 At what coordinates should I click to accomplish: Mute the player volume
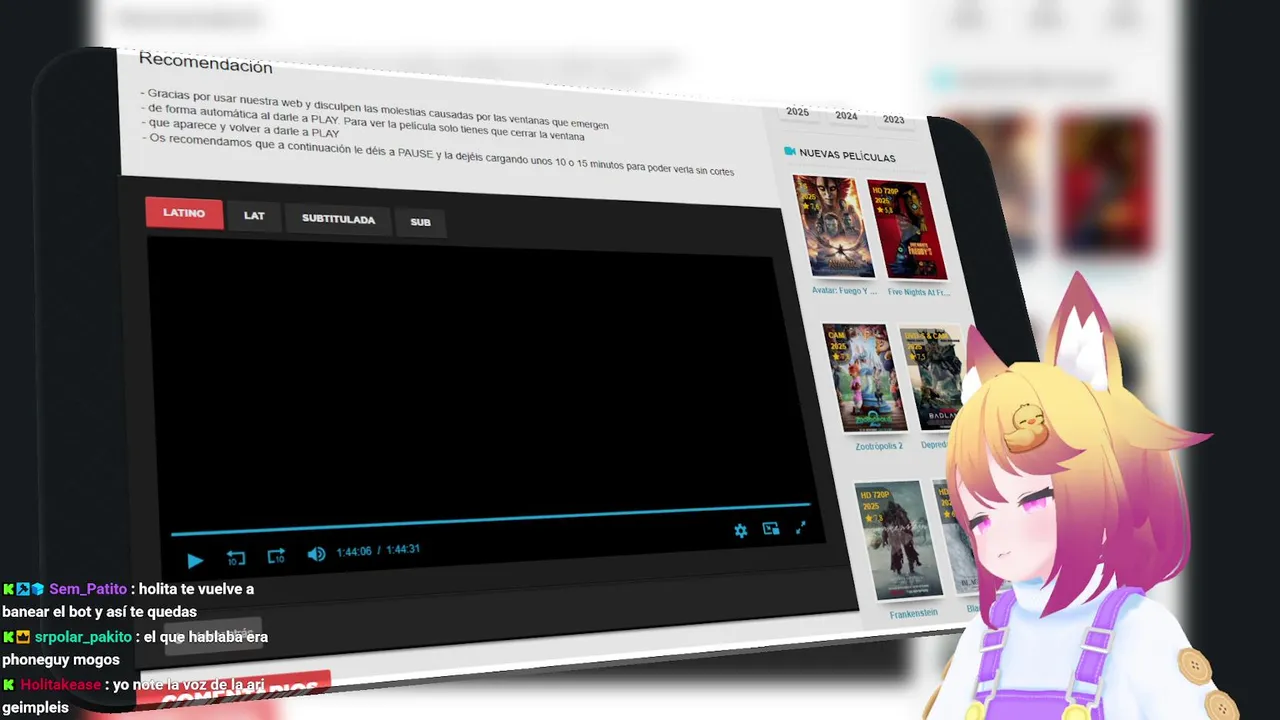[x=316, y=554]
